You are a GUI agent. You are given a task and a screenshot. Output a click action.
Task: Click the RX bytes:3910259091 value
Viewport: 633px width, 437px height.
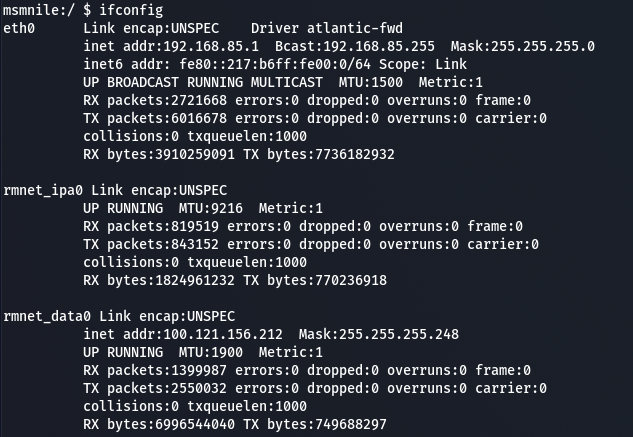click(159, 154)
